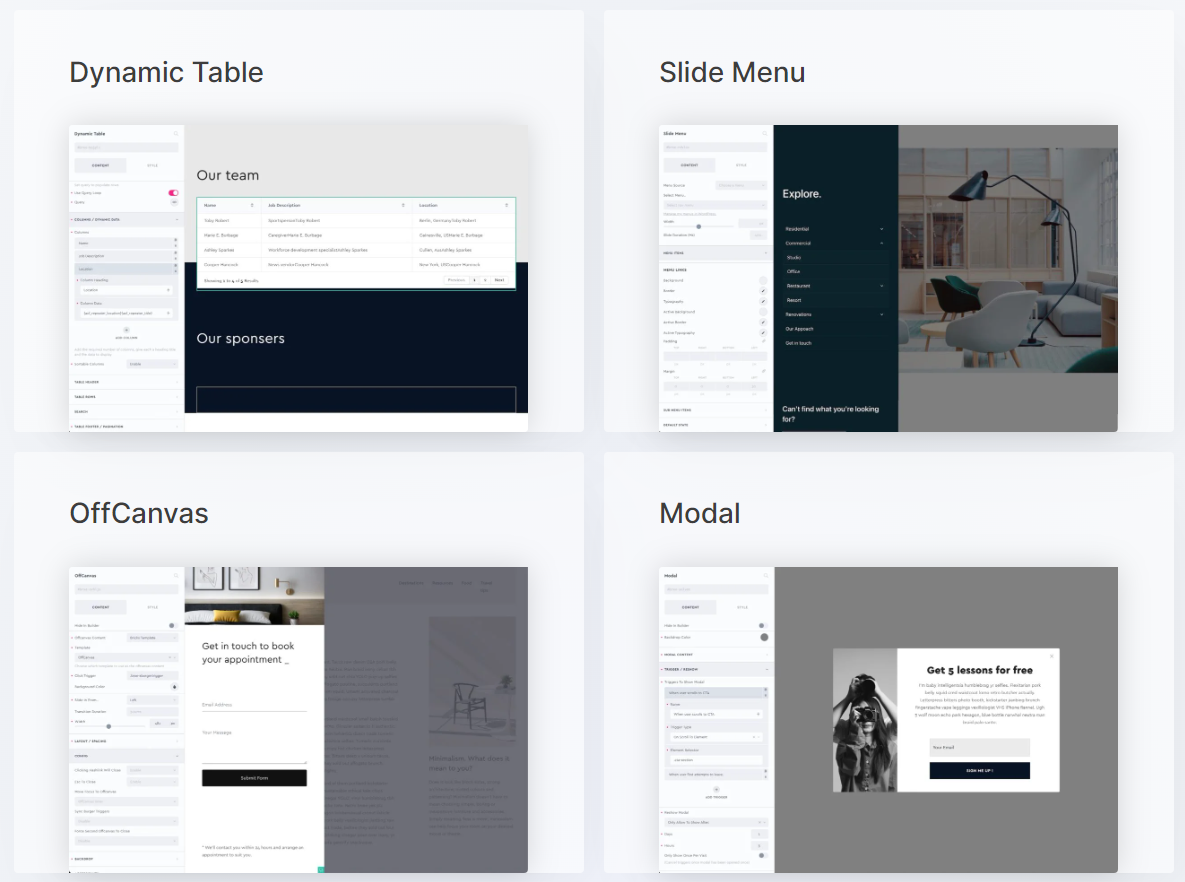Click Border edit icon under Menu Links
The image size is (1185, 882).
[762, 291]
